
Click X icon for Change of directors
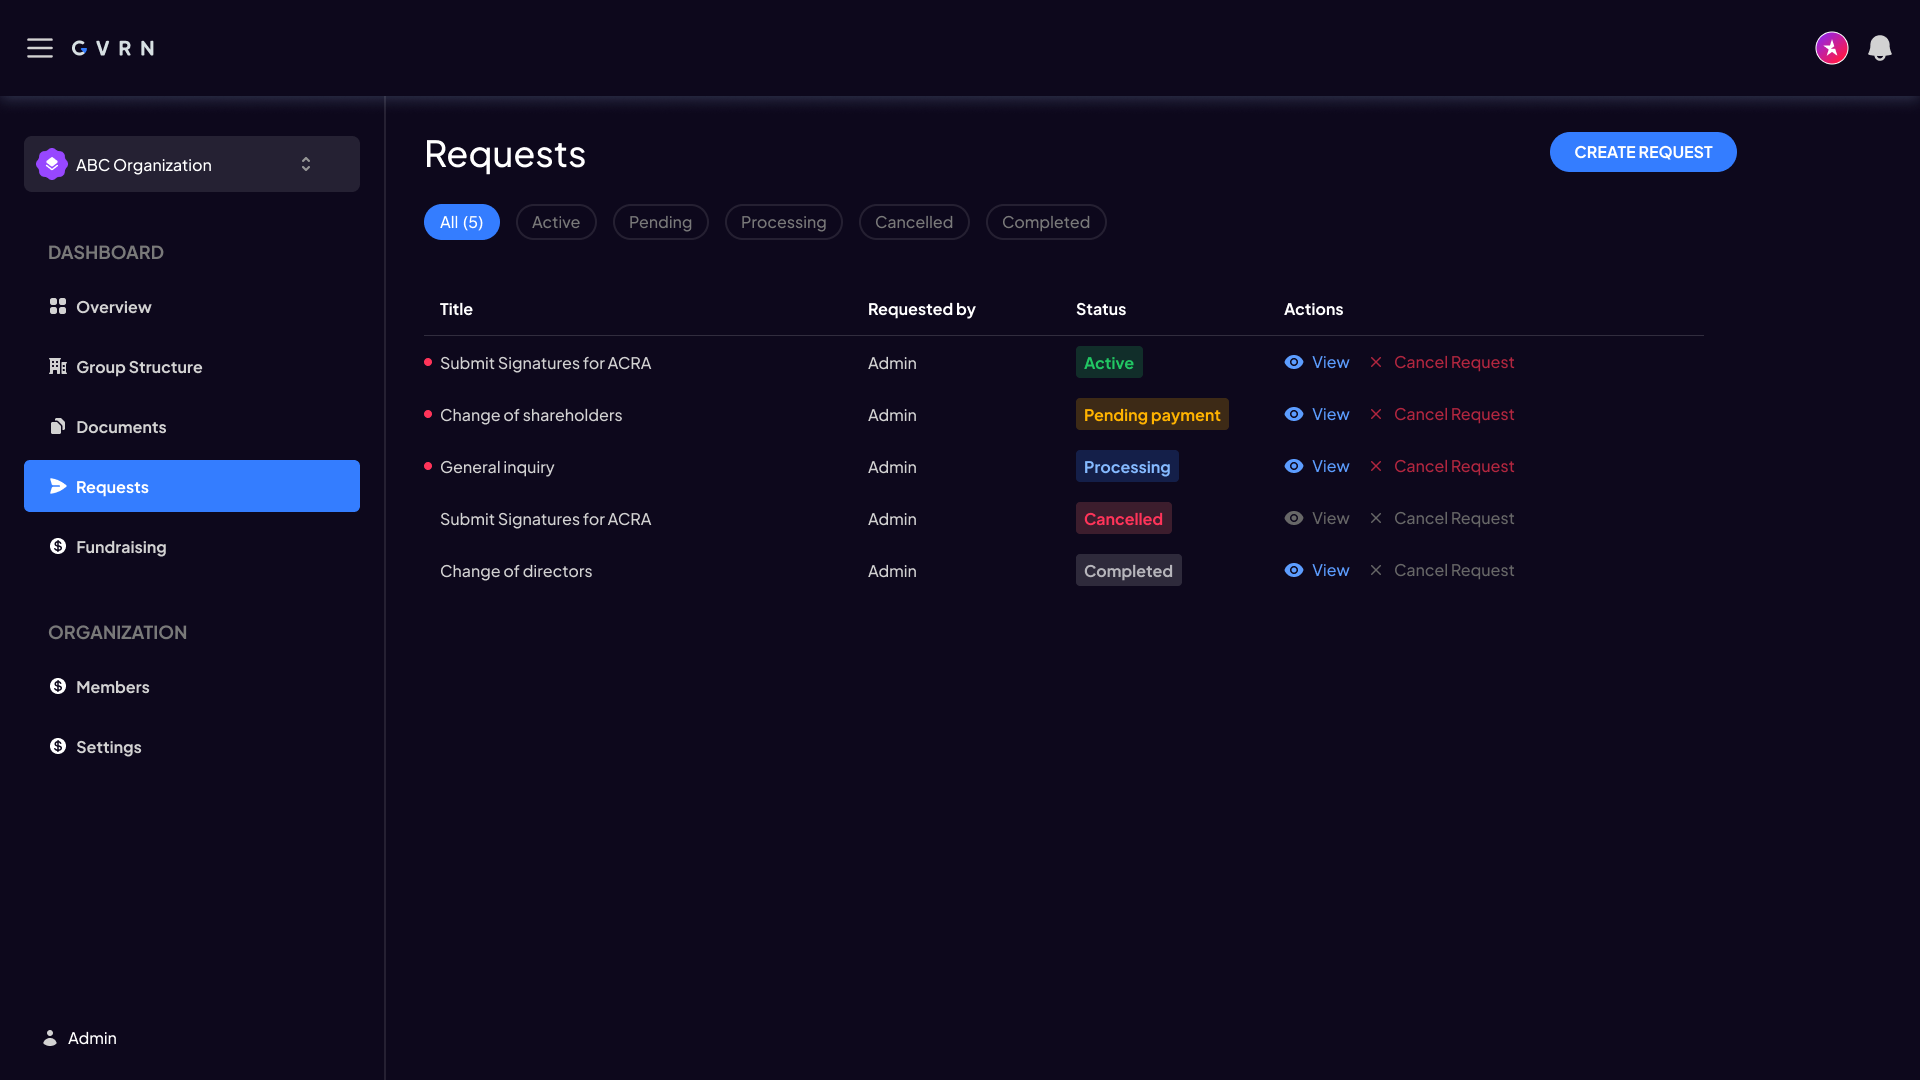[1376, 570]
